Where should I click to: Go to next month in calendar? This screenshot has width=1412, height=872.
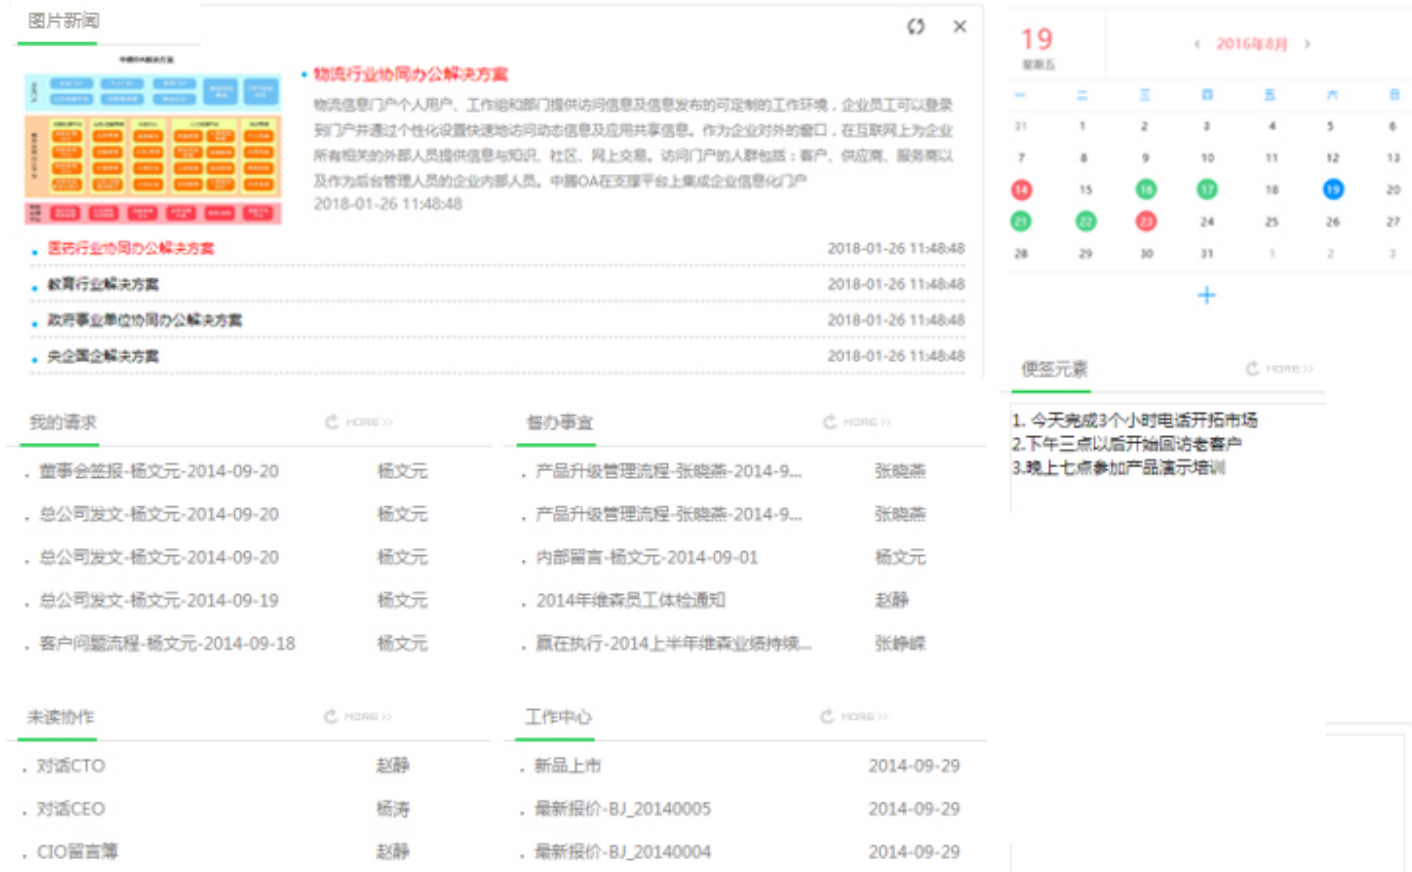pyautogui.click(x=1307, y=44)
